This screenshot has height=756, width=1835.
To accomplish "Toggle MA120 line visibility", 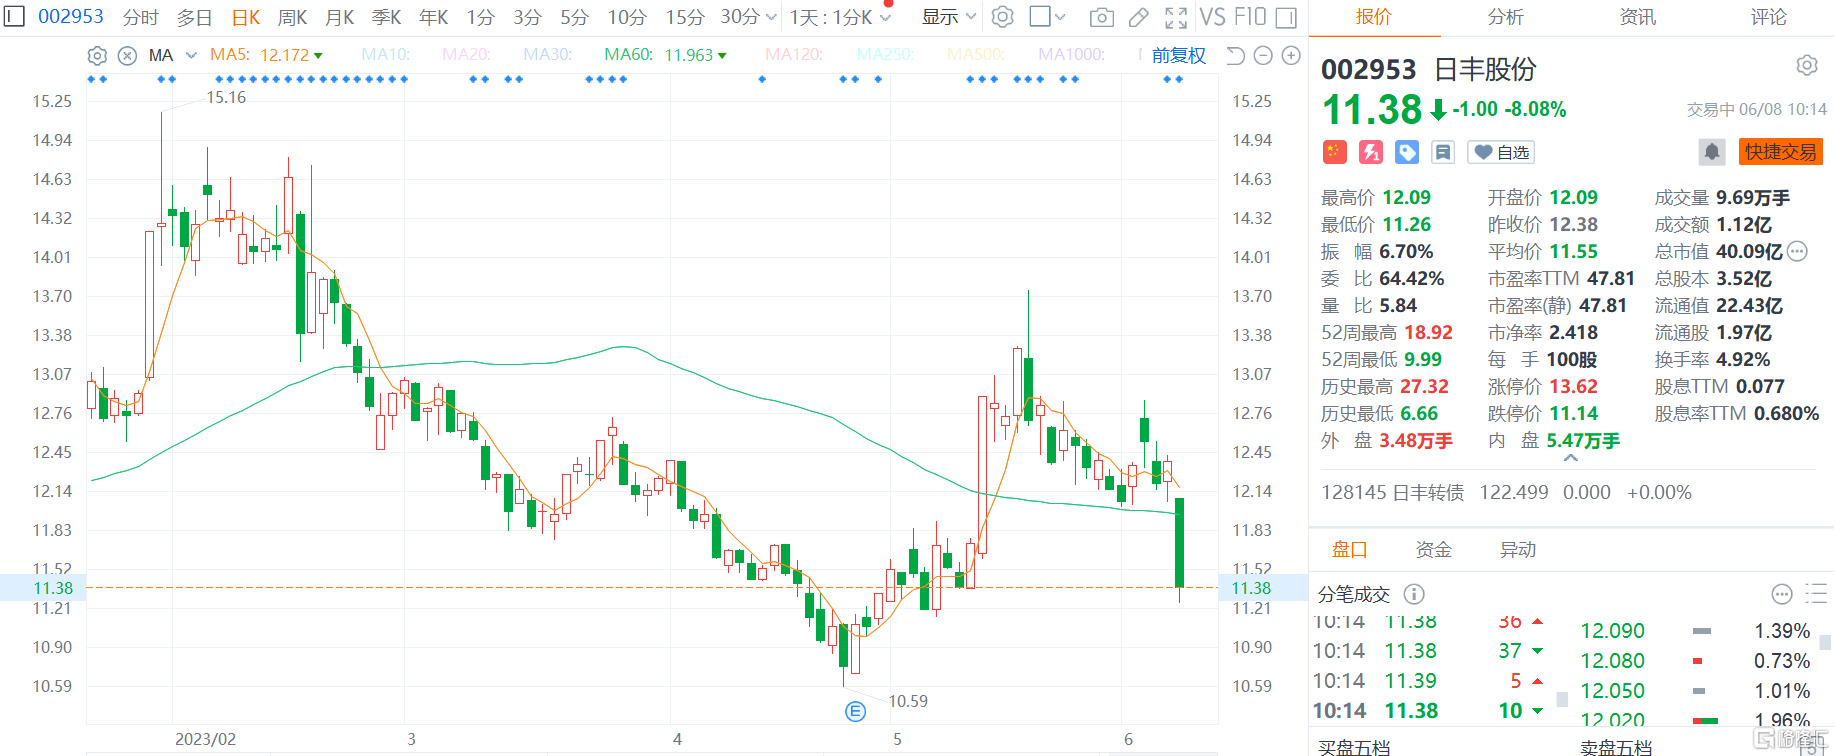I will (794, 55).
